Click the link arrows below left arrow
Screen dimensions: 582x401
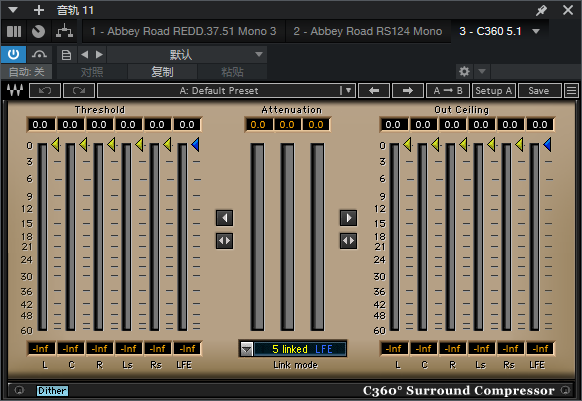225,241
